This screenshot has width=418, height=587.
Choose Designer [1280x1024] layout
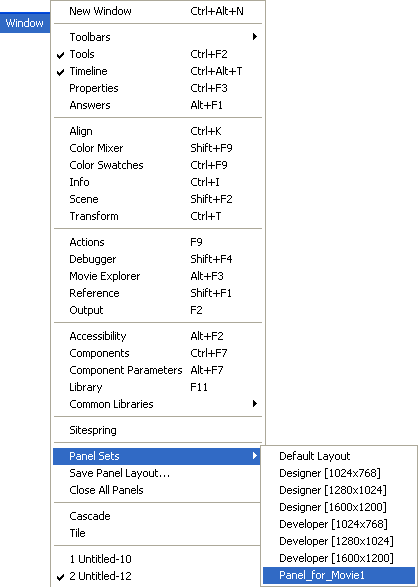point(339,490)
